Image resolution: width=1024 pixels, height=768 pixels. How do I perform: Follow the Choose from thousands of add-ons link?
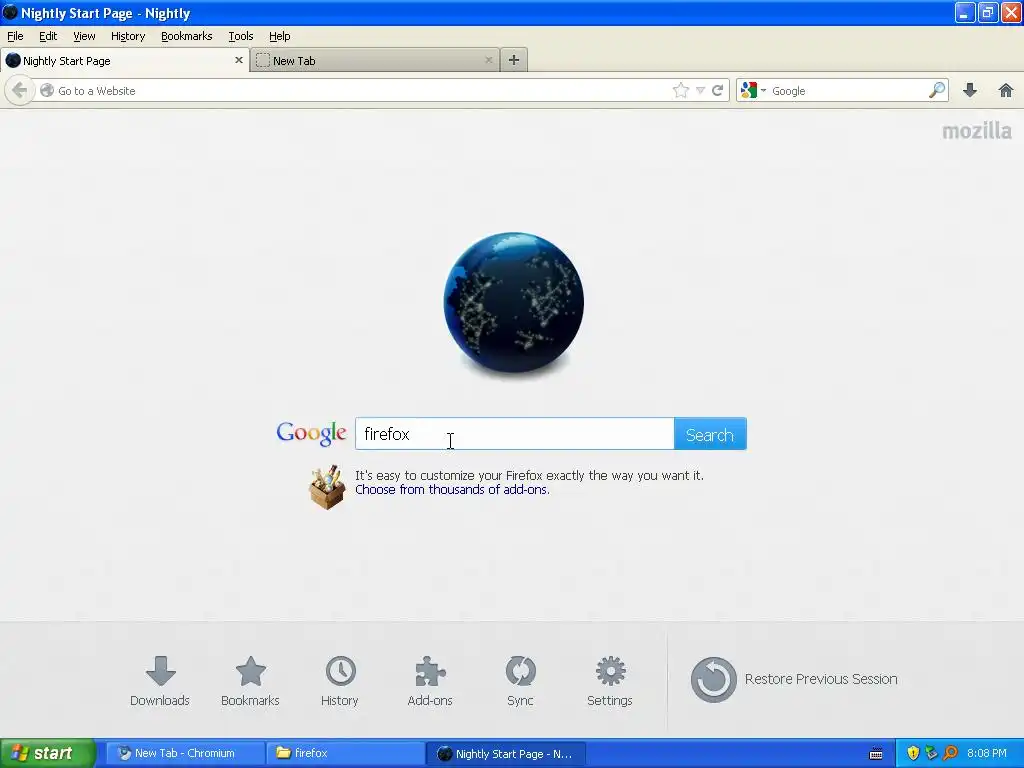pyautogui.click(x=452, y=490)
